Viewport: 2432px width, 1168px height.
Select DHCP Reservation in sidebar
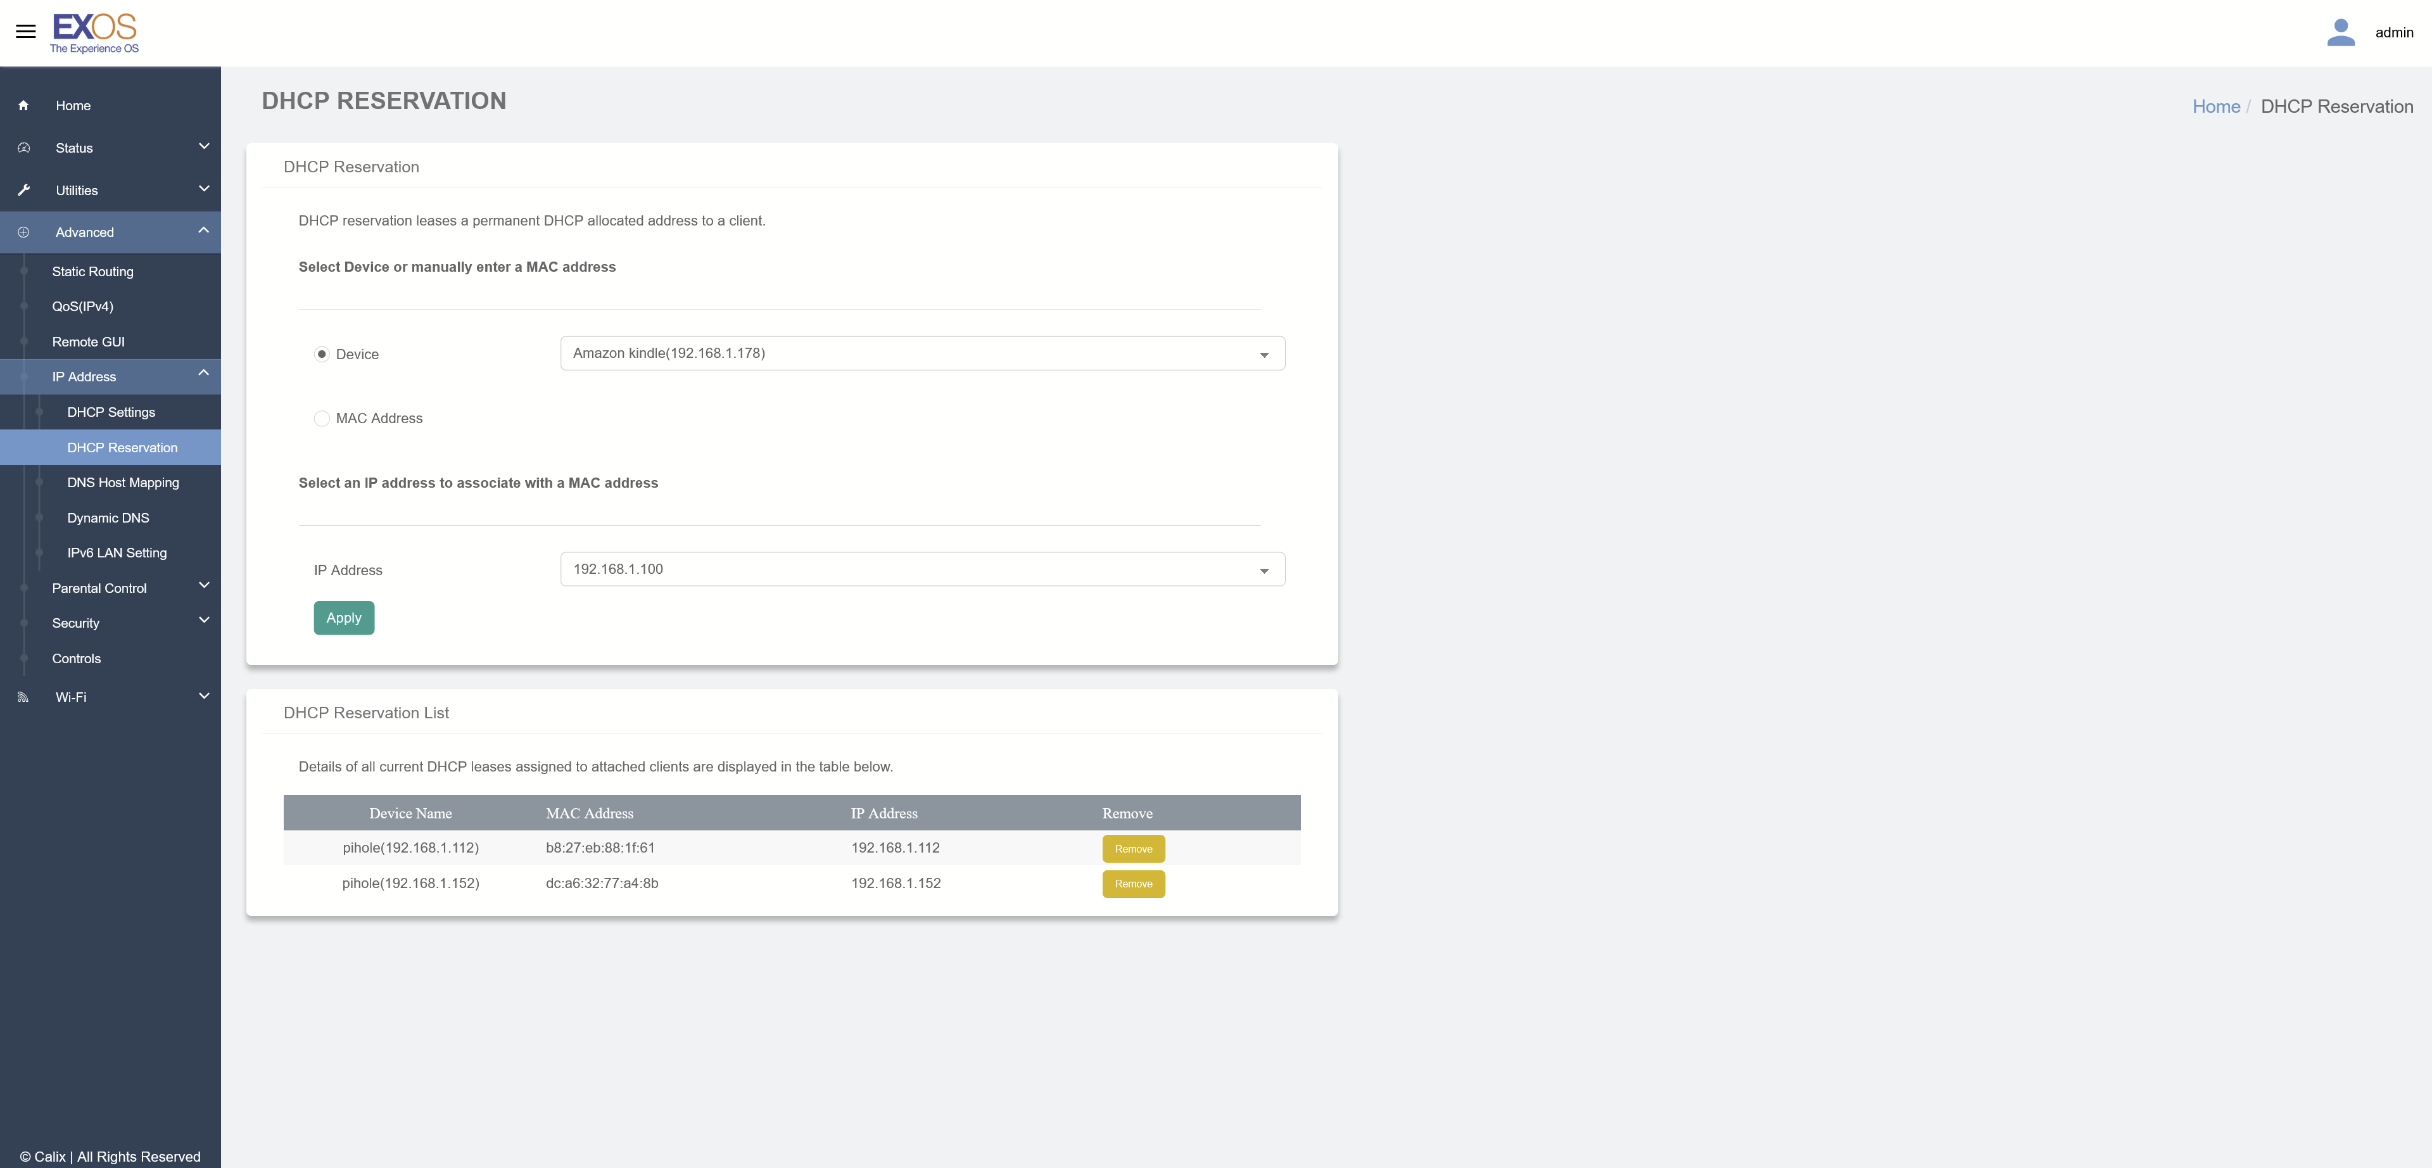pyautogui.click(x=122, y=448)
